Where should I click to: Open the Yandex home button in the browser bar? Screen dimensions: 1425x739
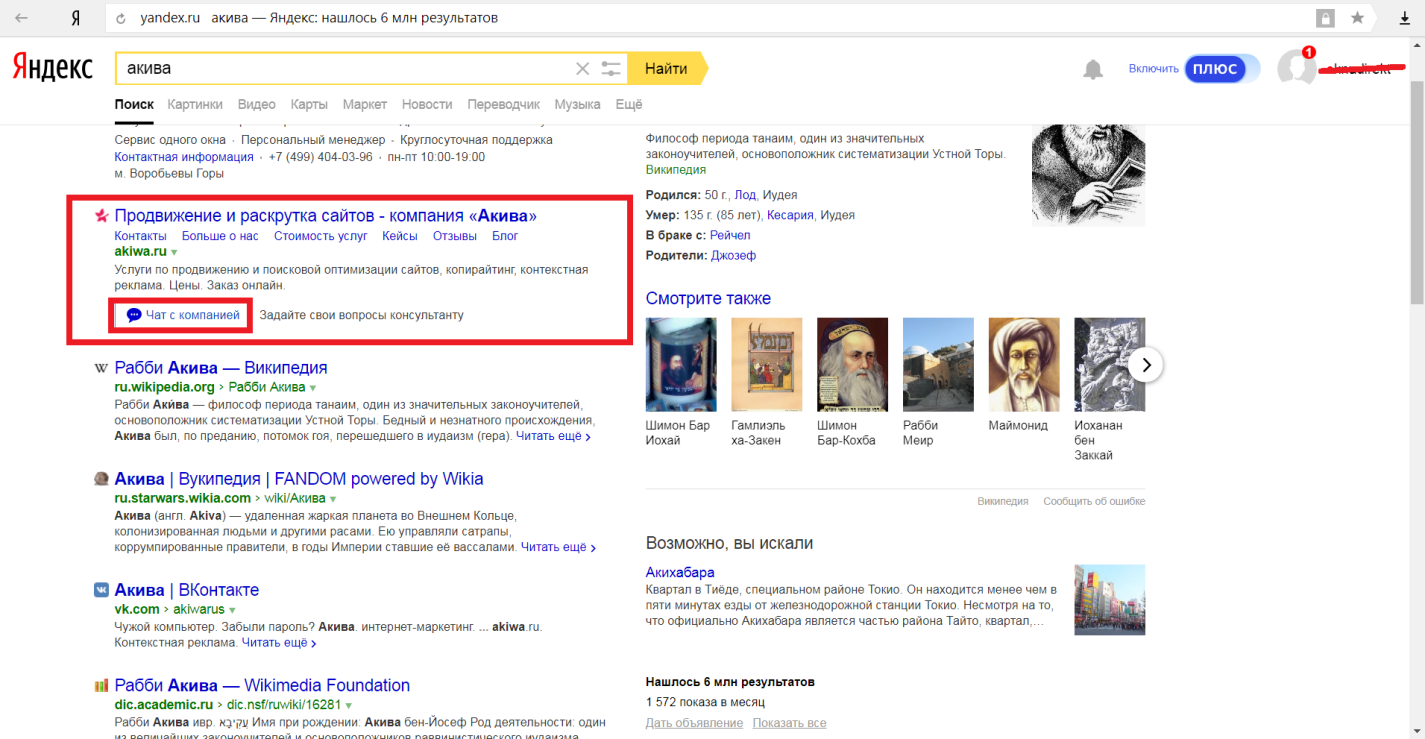tap(76, 18)
